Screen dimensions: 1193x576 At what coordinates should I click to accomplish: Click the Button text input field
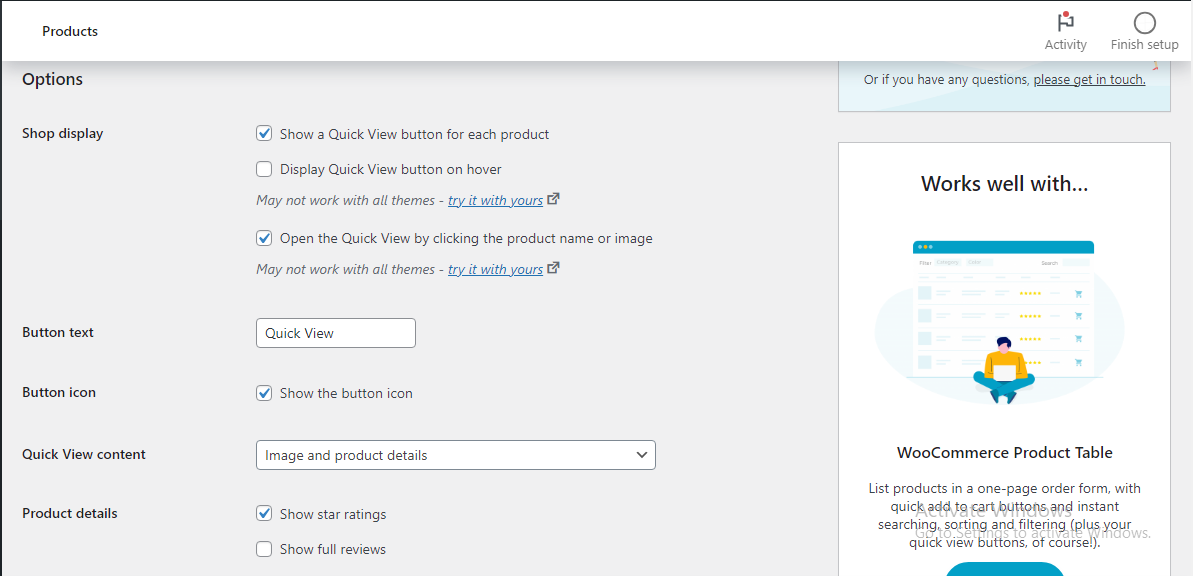335,333
